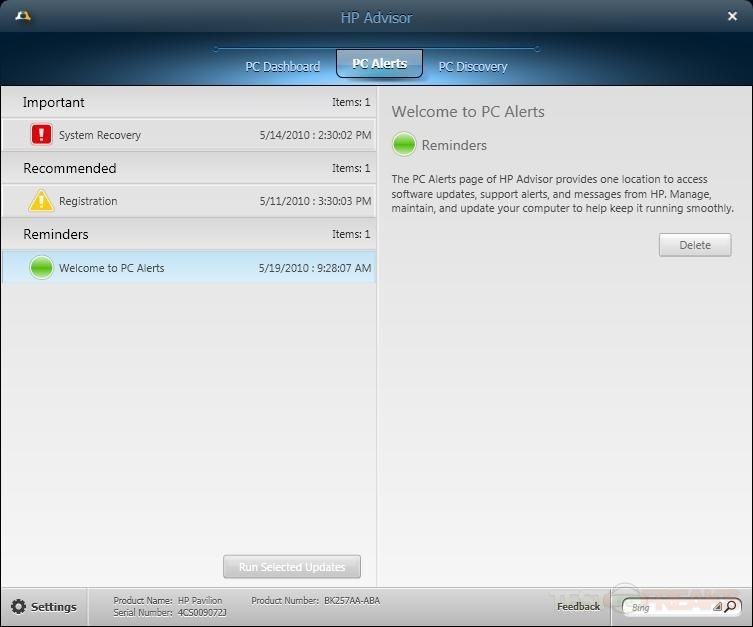Click the HP Advisor logo in title bar
Screen dimensions: 753x627
tap(22, 17)
